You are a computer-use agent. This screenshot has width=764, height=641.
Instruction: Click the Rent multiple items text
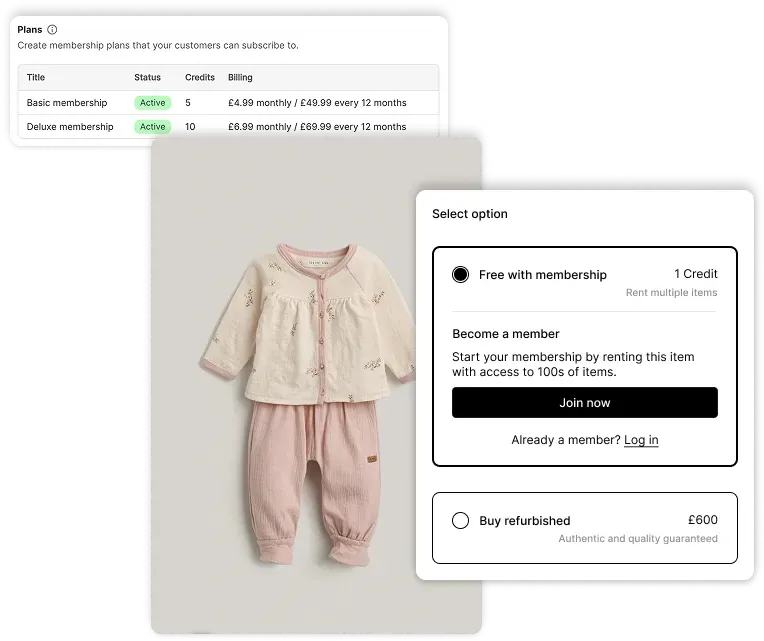pyautogui.click(x=671, y=292)
